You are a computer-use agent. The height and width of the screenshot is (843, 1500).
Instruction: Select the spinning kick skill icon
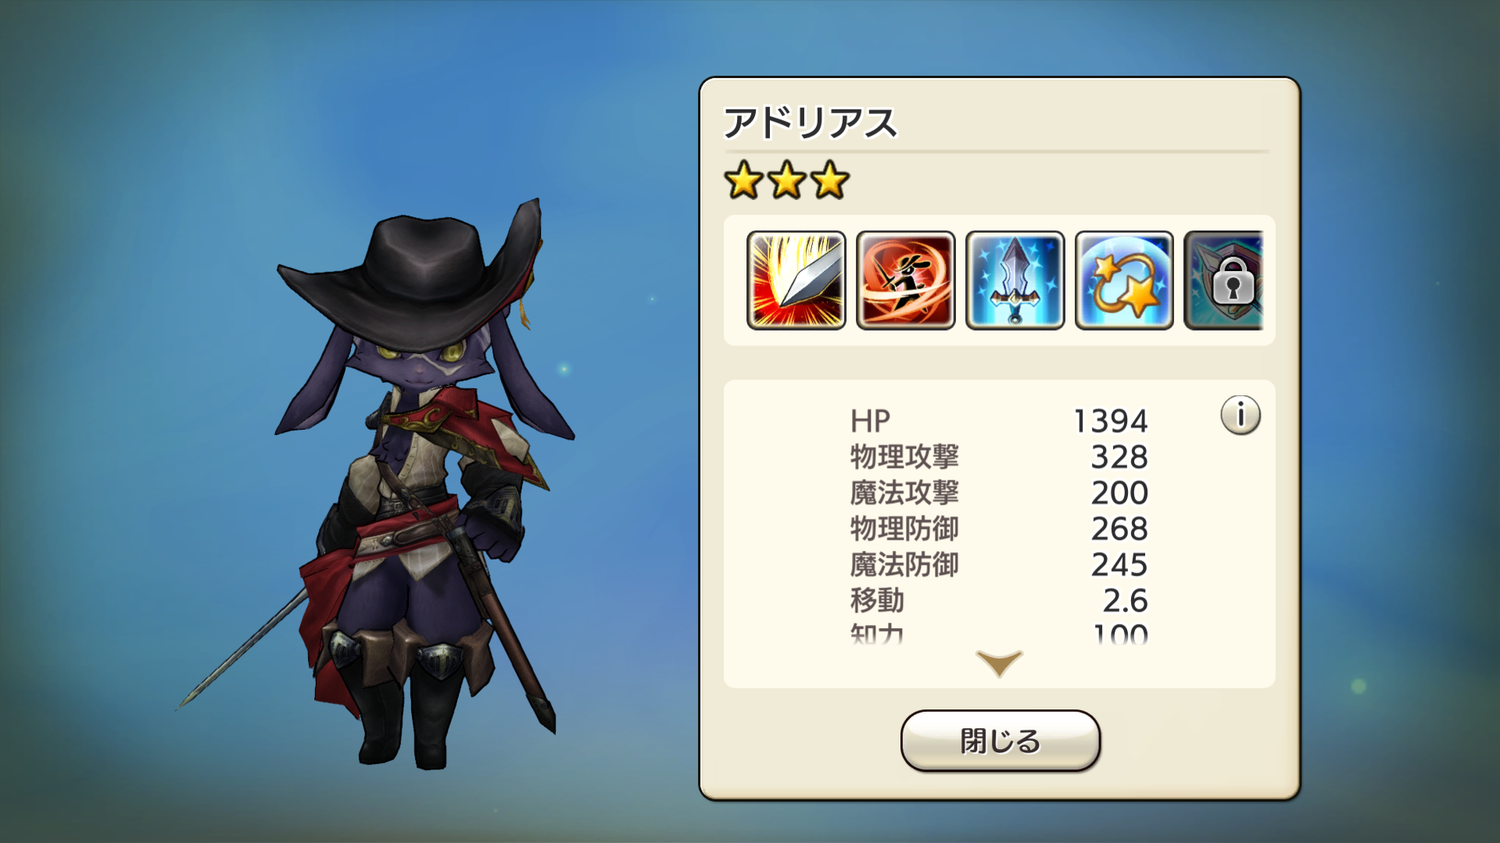pyautogui.click(x=905, y=280)
